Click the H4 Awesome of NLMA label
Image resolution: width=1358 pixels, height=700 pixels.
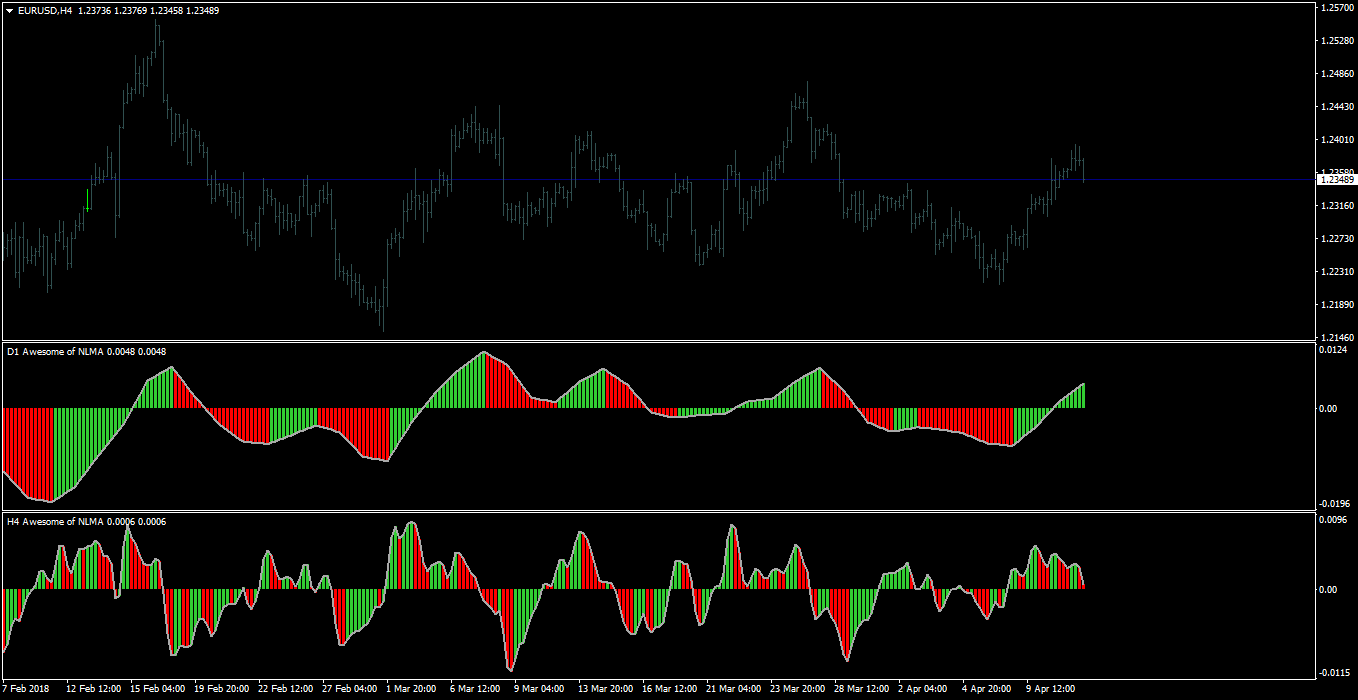pos(55,521)
